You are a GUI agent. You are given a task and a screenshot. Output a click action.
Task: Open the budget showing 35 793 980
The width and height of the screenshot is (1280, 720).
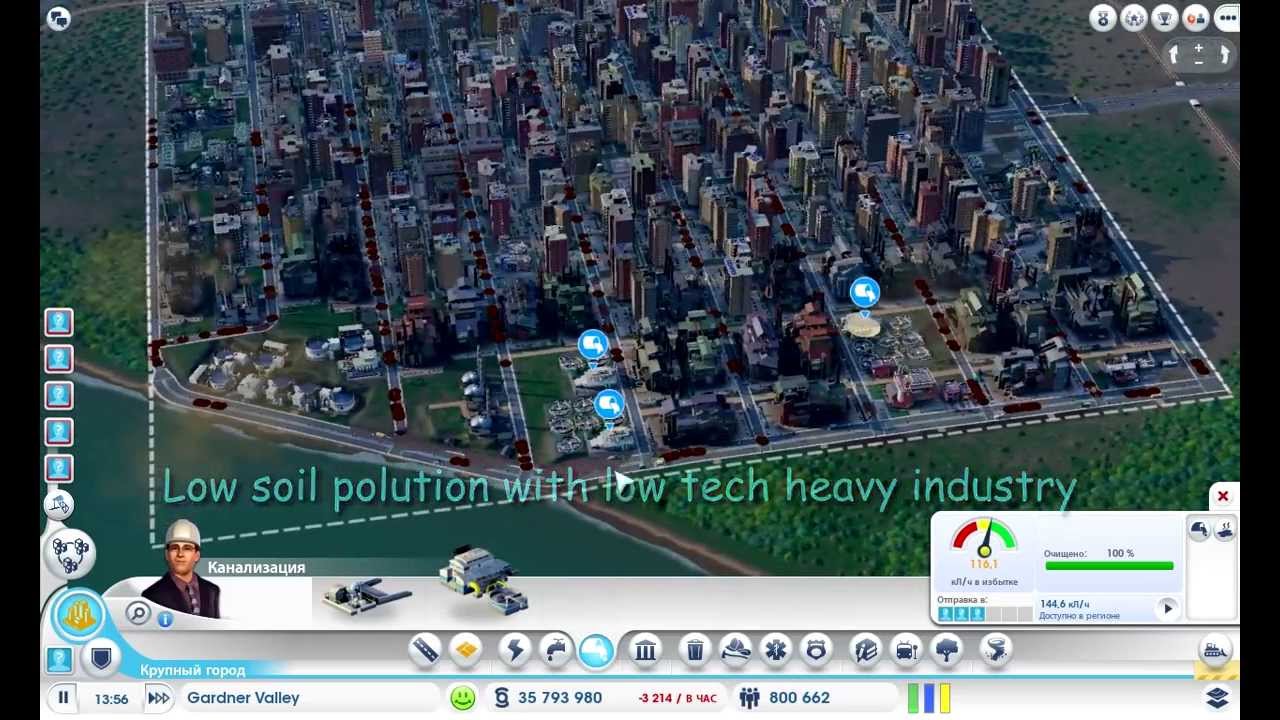(x=548, y=698)
